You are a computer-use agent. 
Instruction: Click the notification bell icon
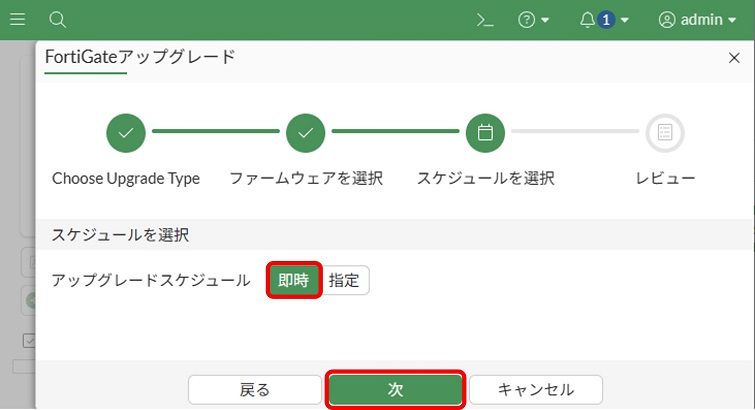(x=588, y=19)
